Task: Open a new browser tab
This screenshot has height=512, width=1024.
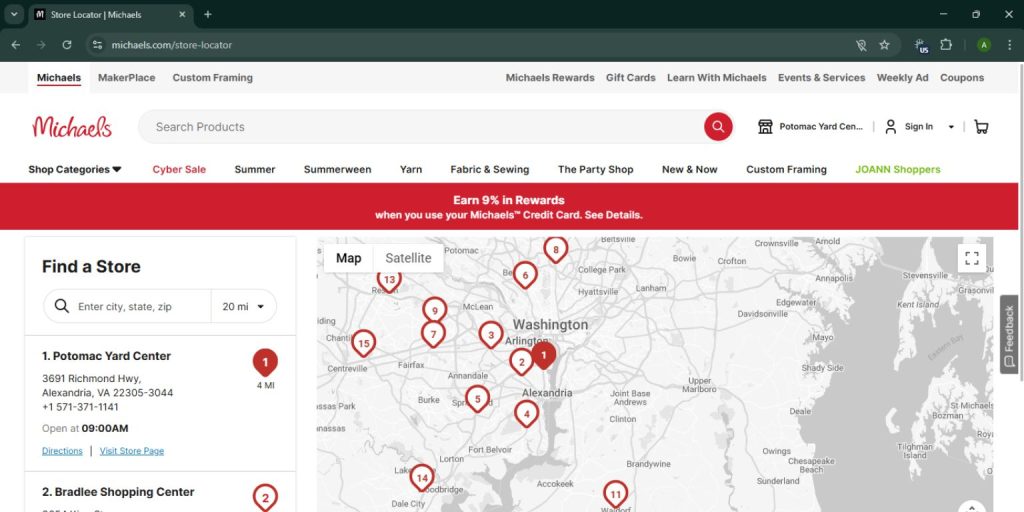Action: [x=208, y=14]
